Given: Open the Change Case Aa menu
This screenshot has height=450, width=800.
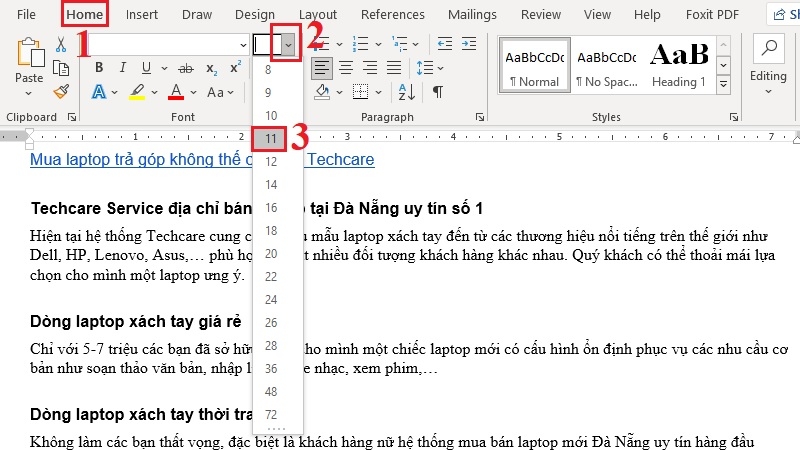Looking at the screenshot, I should click(x=220, y=92).
